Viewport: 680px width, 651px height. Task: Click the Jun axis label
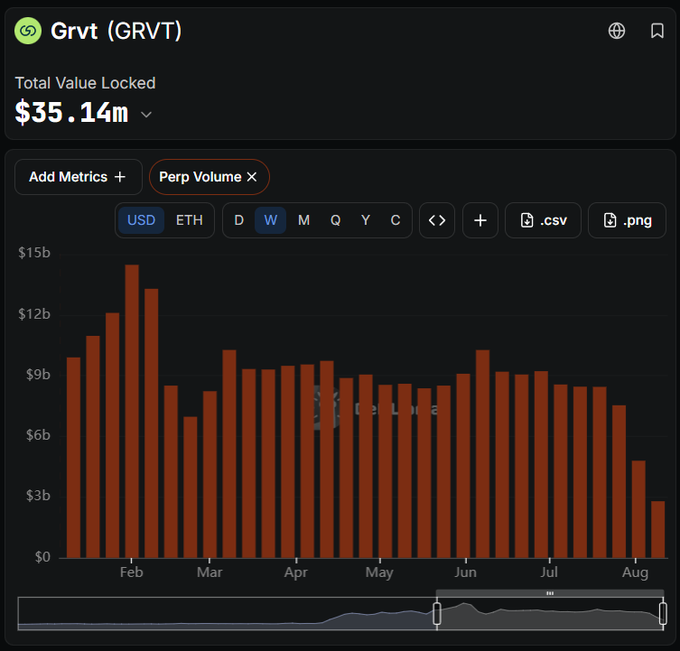[465, 572]
